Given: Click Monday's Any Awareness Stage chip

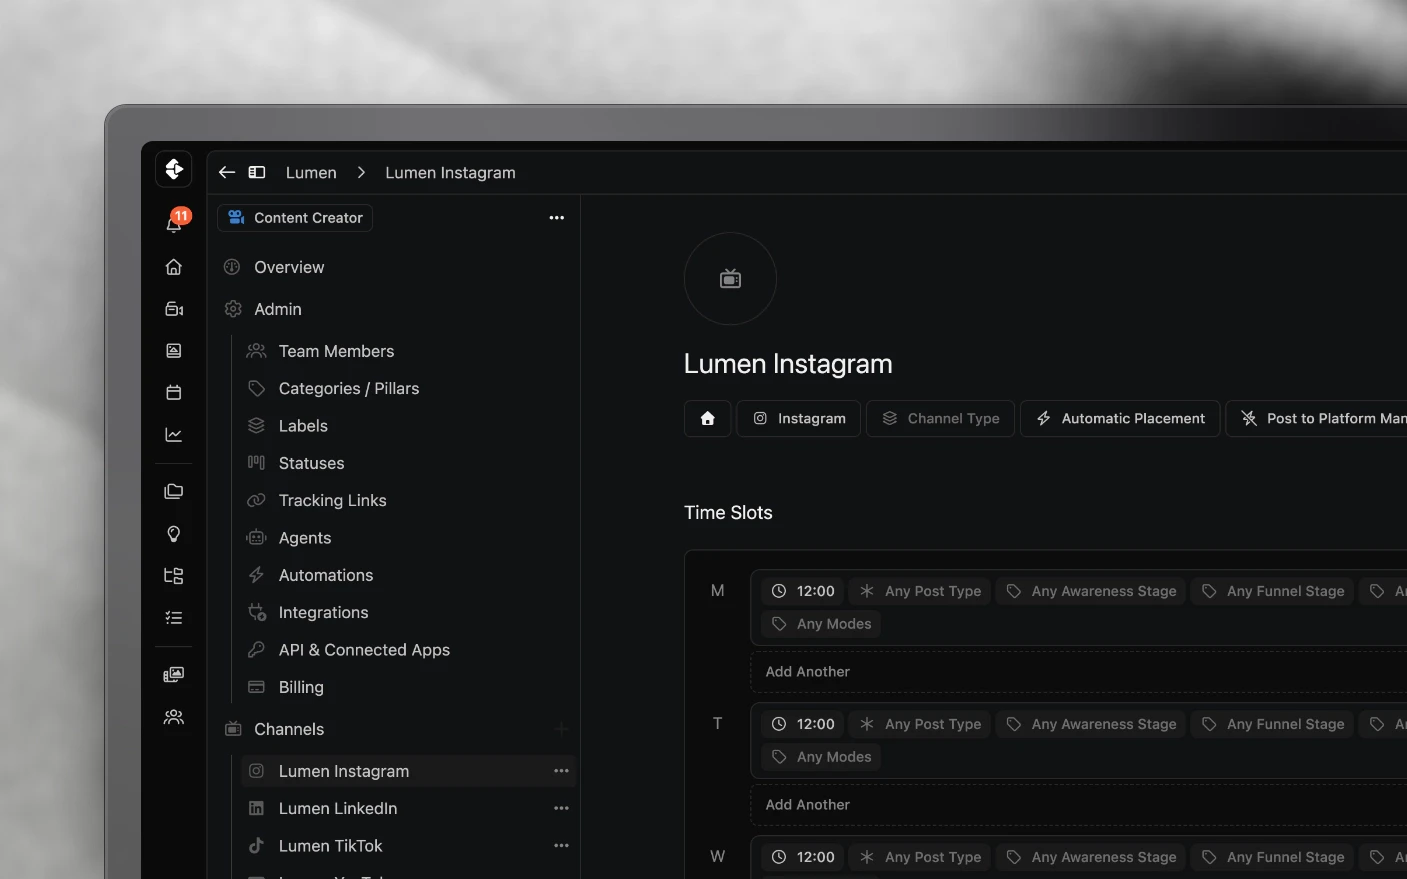Looking at the screenshot, I should click(1090, 591).
